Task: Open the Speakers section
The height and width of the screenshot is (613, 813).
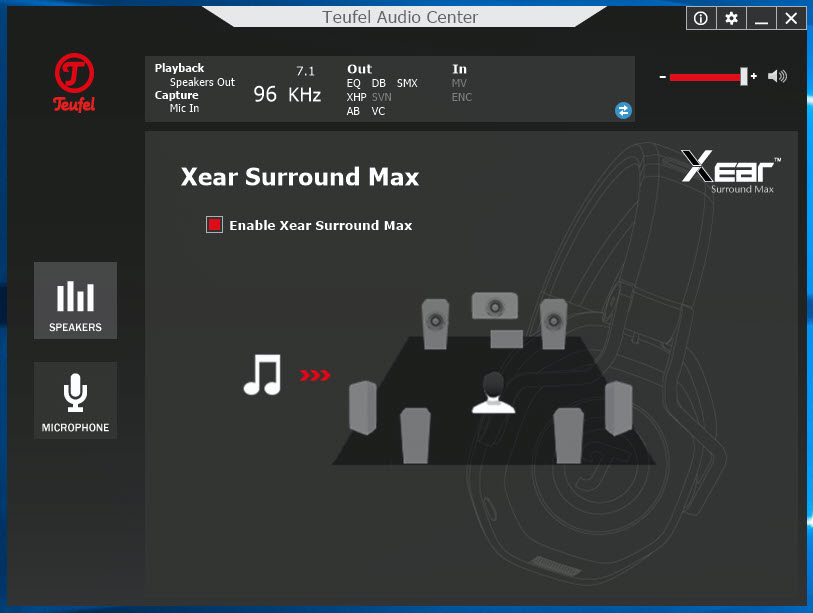Action: click(x=75, y=301)
